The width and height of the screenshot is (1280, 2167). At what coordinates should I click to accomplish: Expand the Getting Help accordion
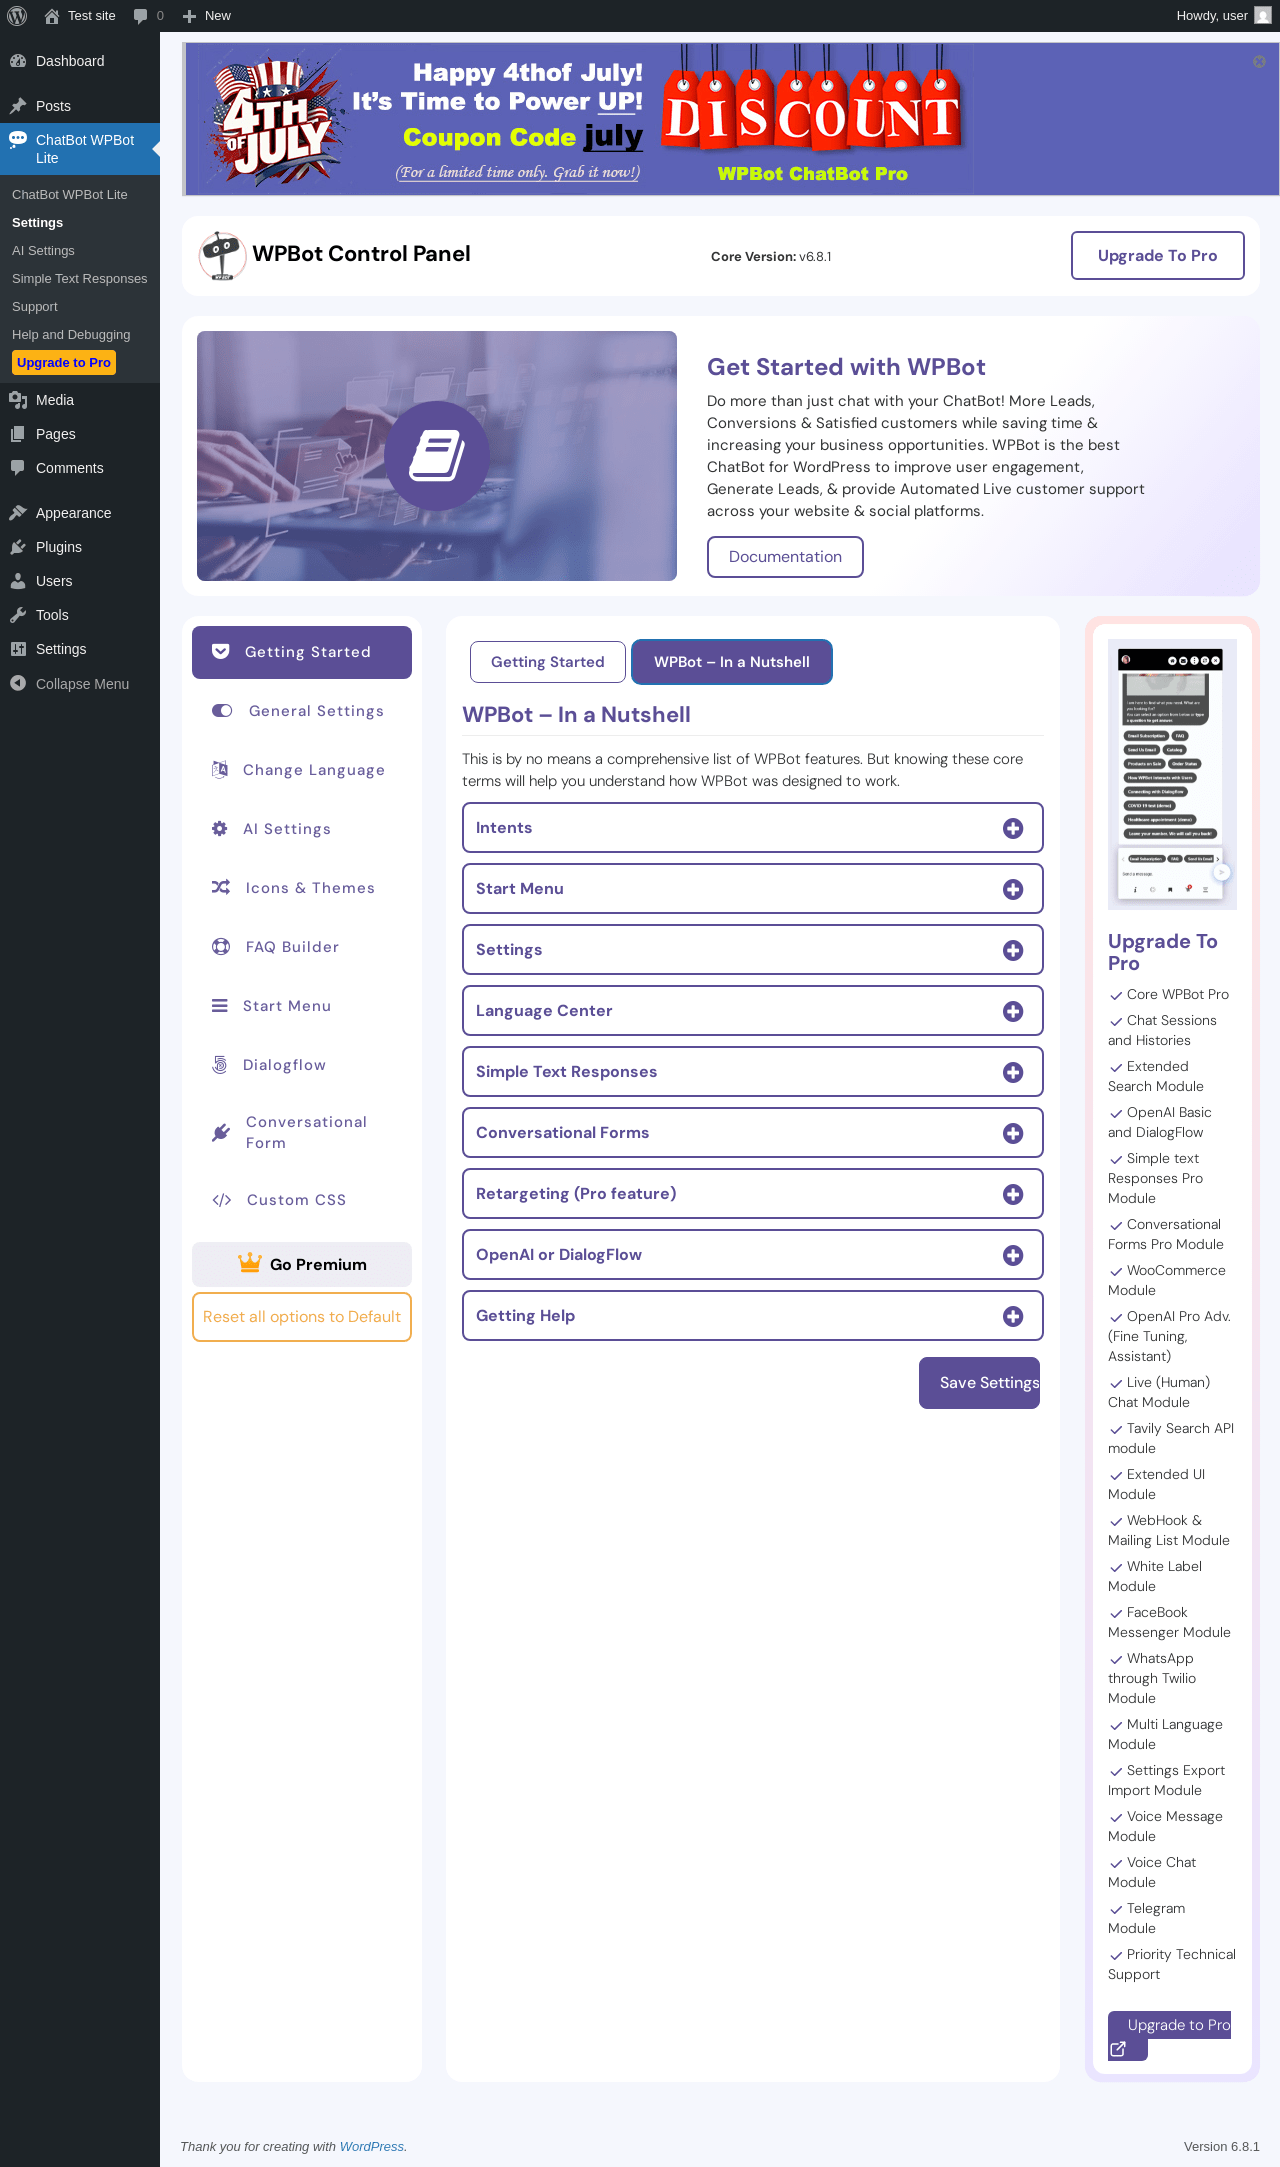(753, 1316)
